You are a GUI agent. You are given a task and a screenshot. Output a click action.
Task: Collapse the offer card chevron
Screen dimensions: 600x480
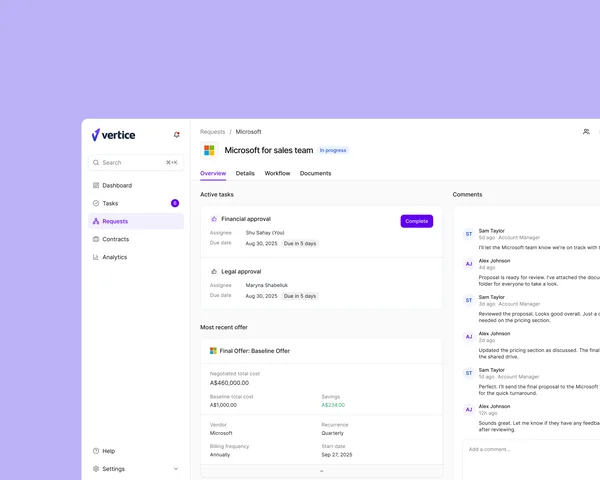point(321,471)
